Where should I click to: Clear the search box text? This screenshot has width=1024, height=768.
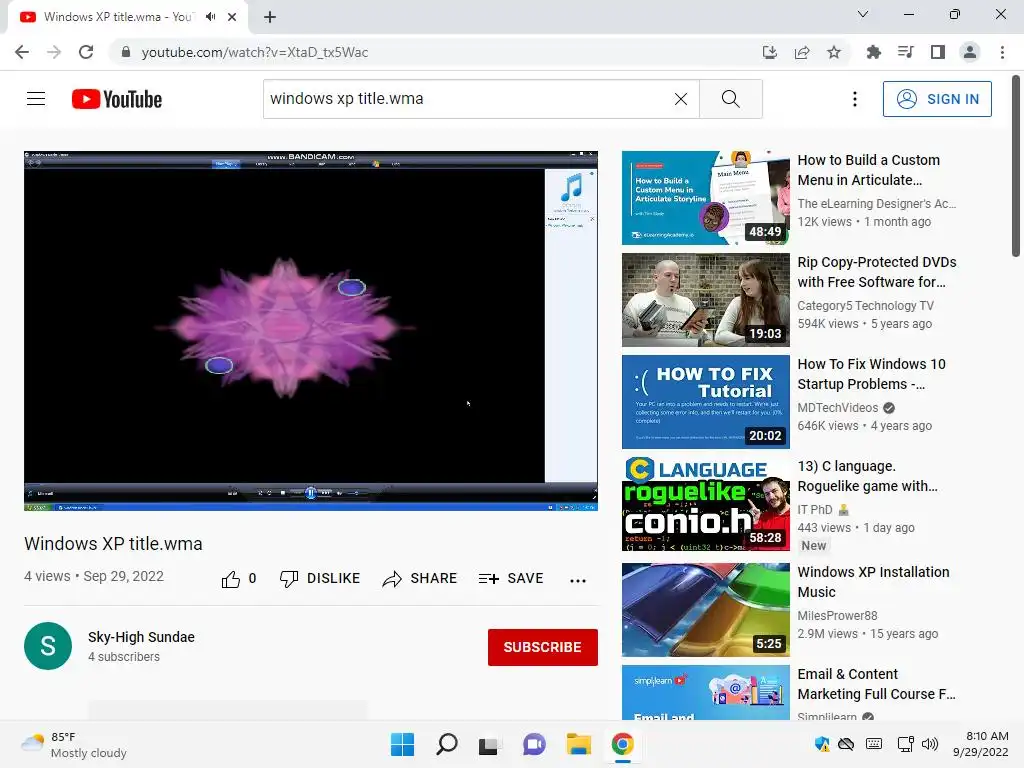coord(680,99)
